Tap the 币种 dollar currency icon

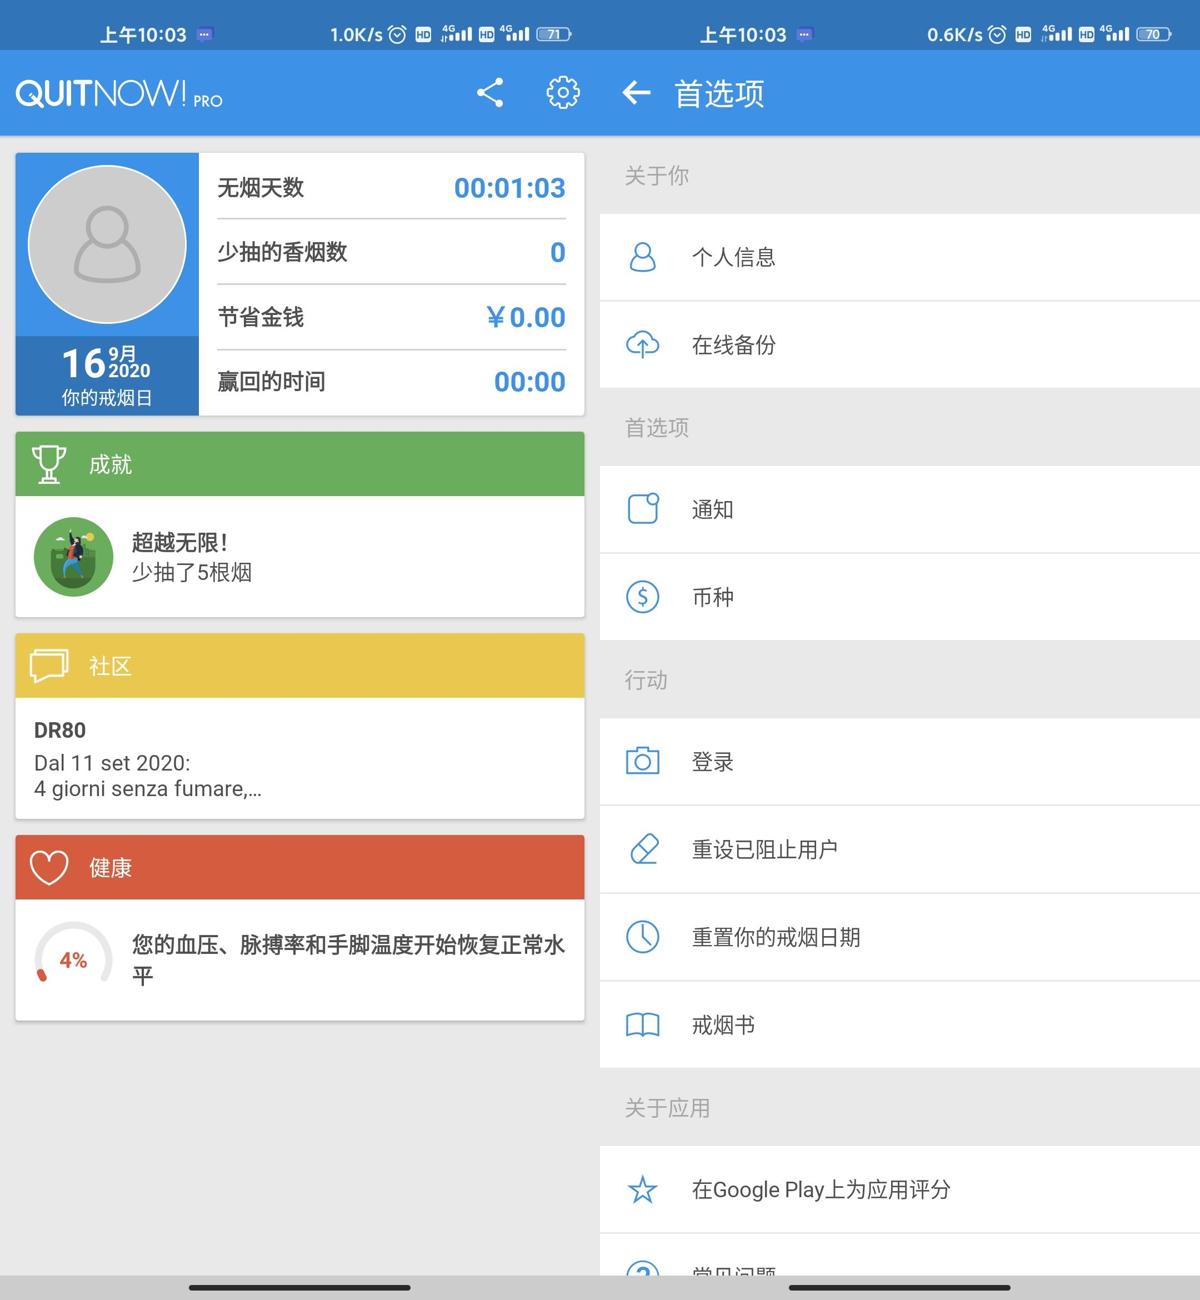[643, 597]
